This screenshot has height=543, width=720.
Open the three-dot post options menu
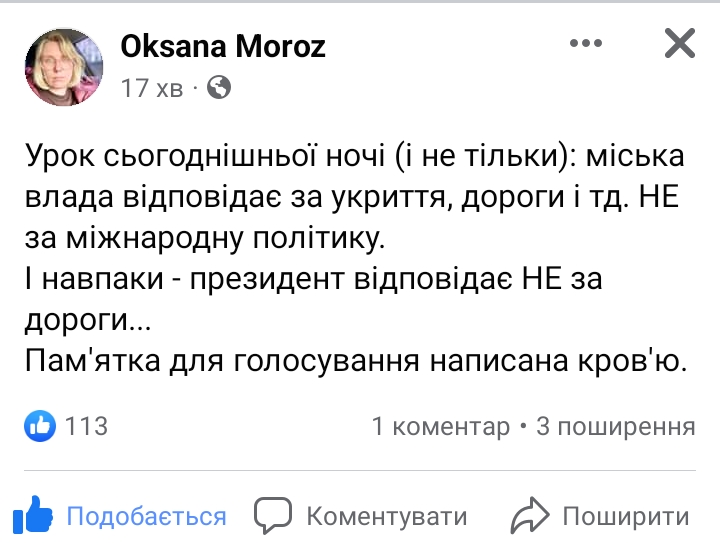588,43
